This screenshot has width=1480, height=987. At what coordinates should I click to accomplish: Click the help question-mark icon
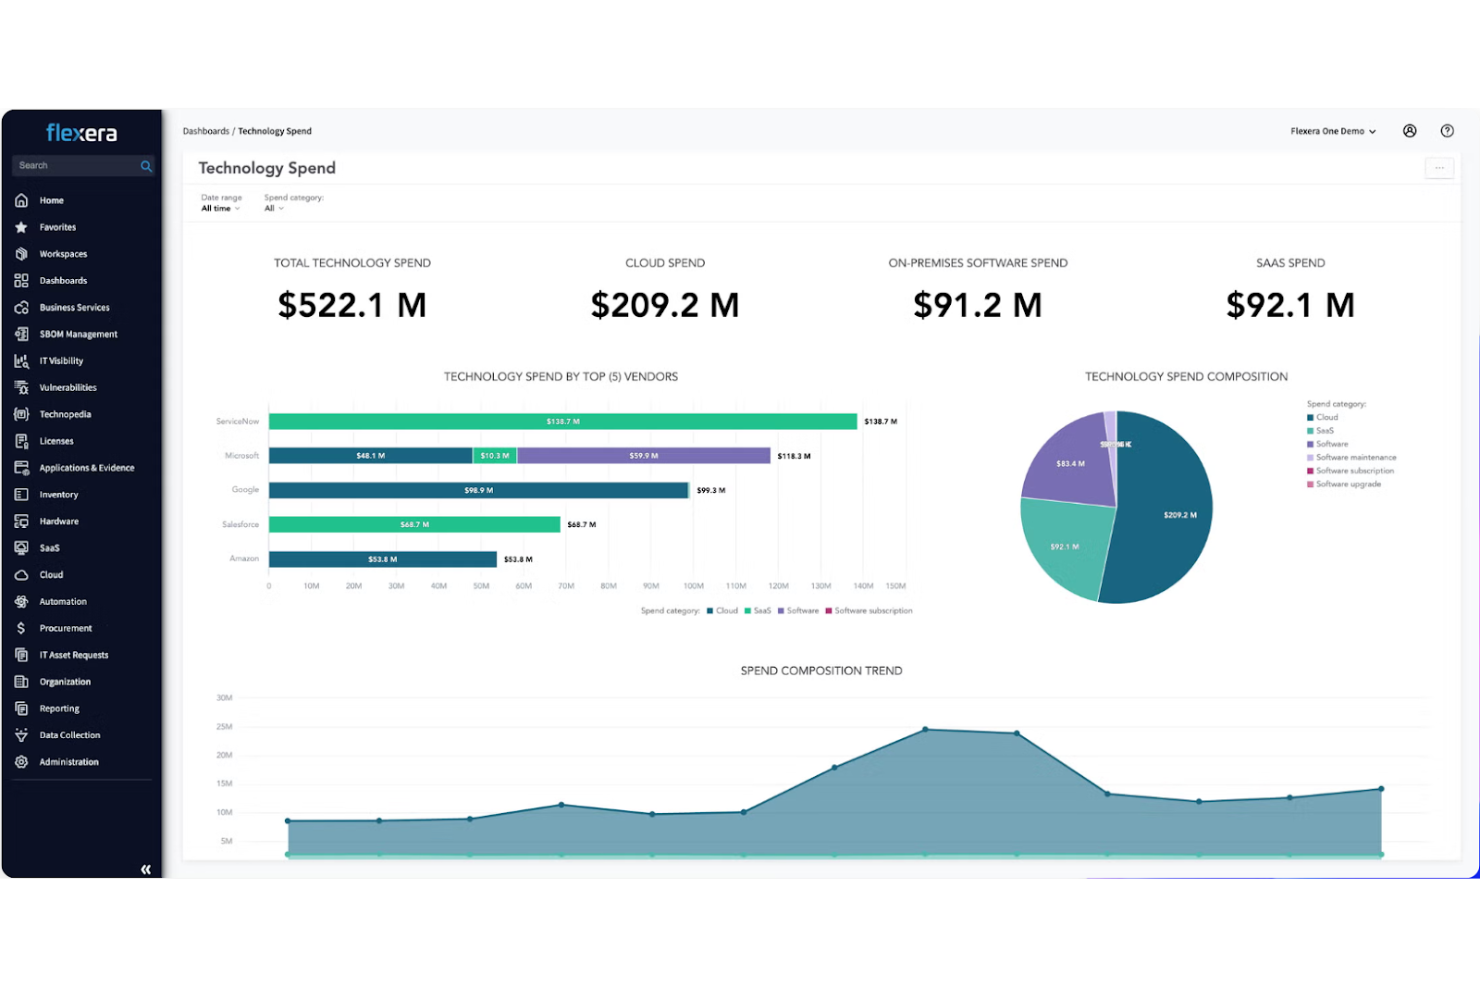pos(1446,130)
